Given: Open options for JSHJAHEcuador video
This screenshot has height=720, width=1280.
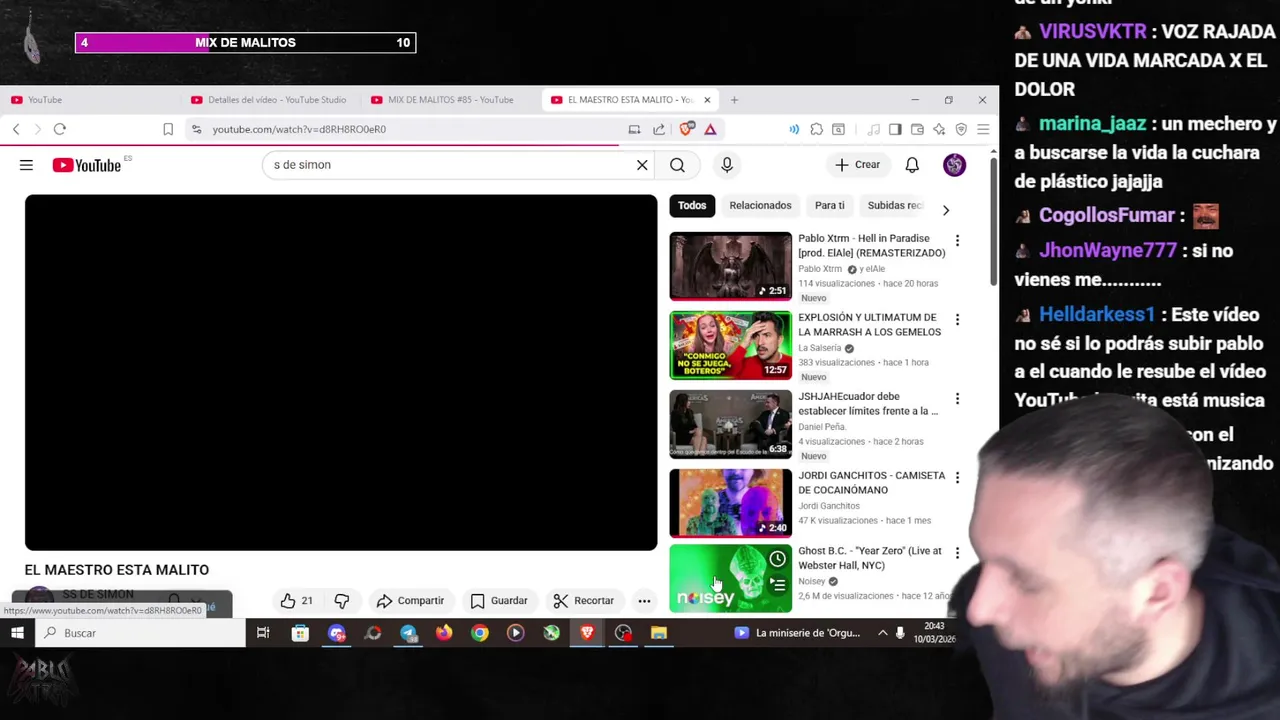Looking at the screenshot, I should [957, 398].
